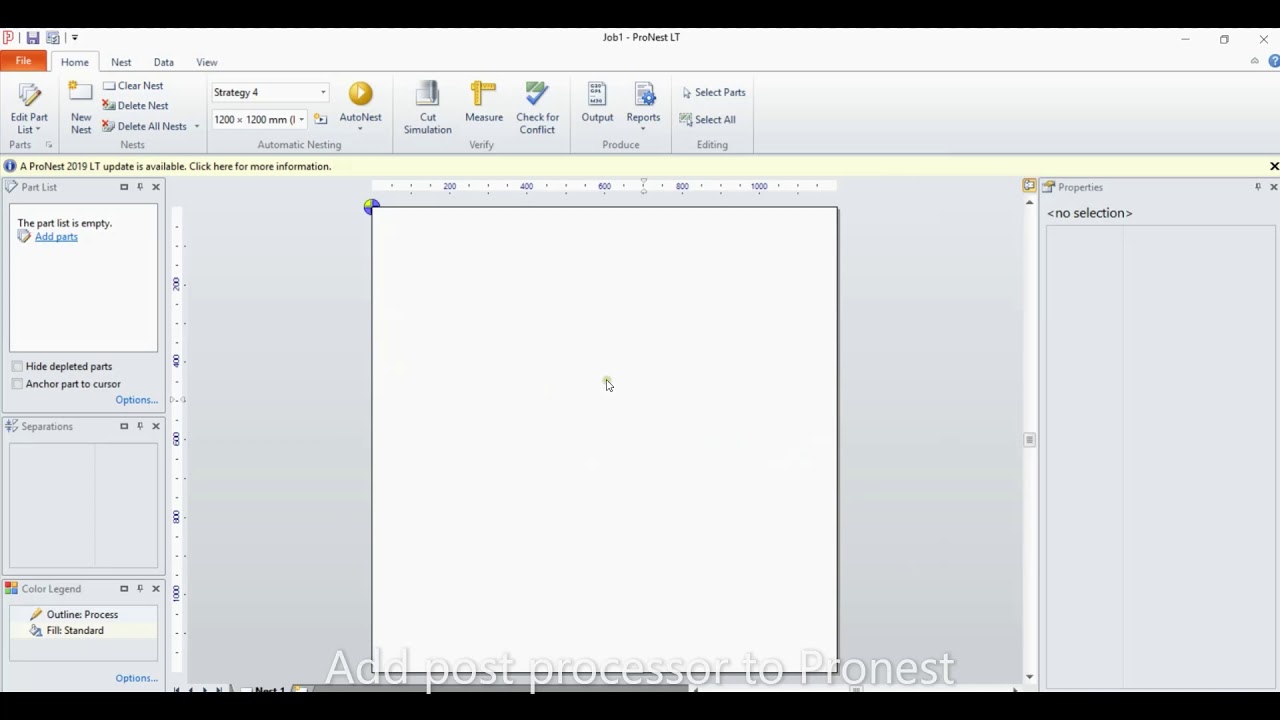Open the Edit Part List tool
Screen dimensions: 1280x720
coord(29,108)
